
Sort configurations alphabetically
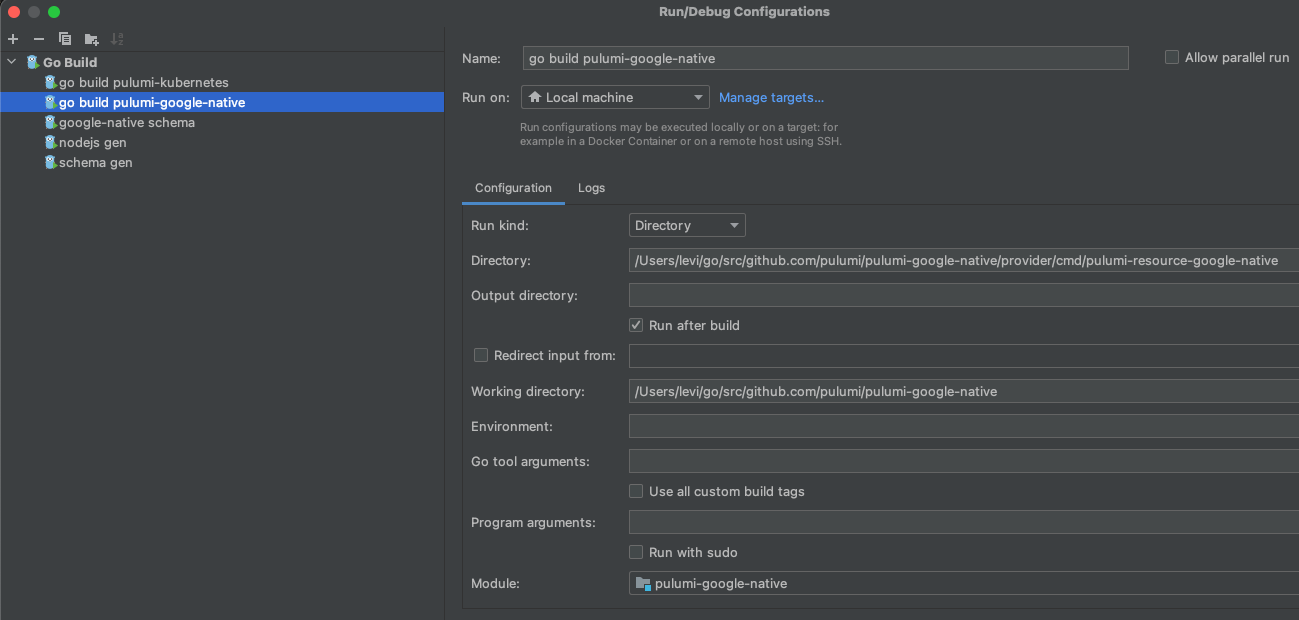(117, 38)
